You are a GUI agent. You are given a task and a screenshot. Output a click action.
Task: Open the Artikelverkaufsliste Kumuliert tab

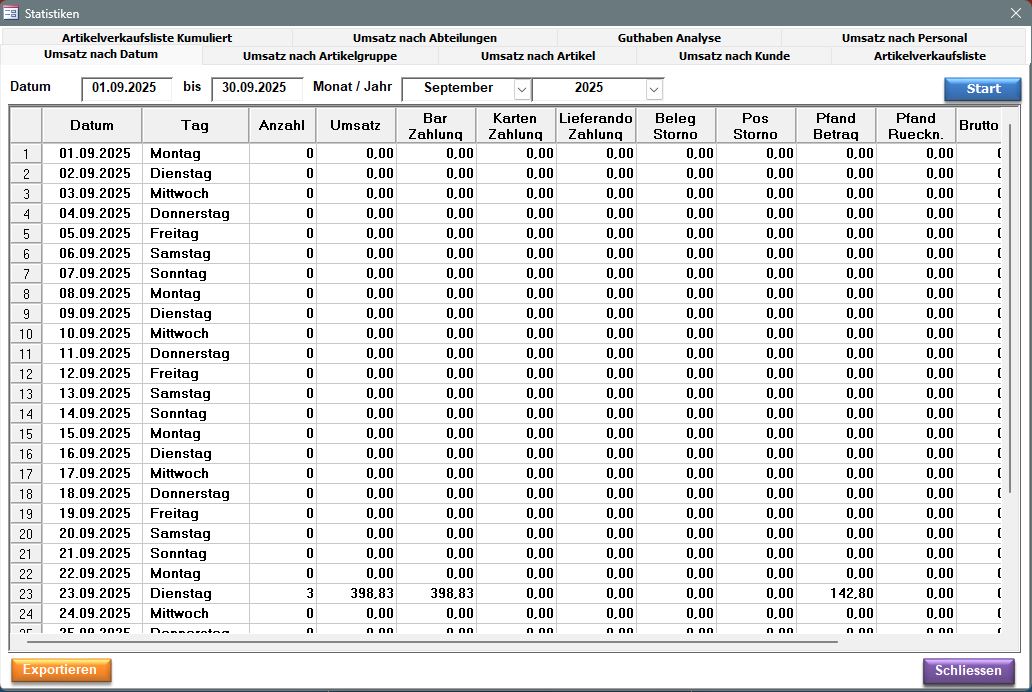(x=160, y=38)
